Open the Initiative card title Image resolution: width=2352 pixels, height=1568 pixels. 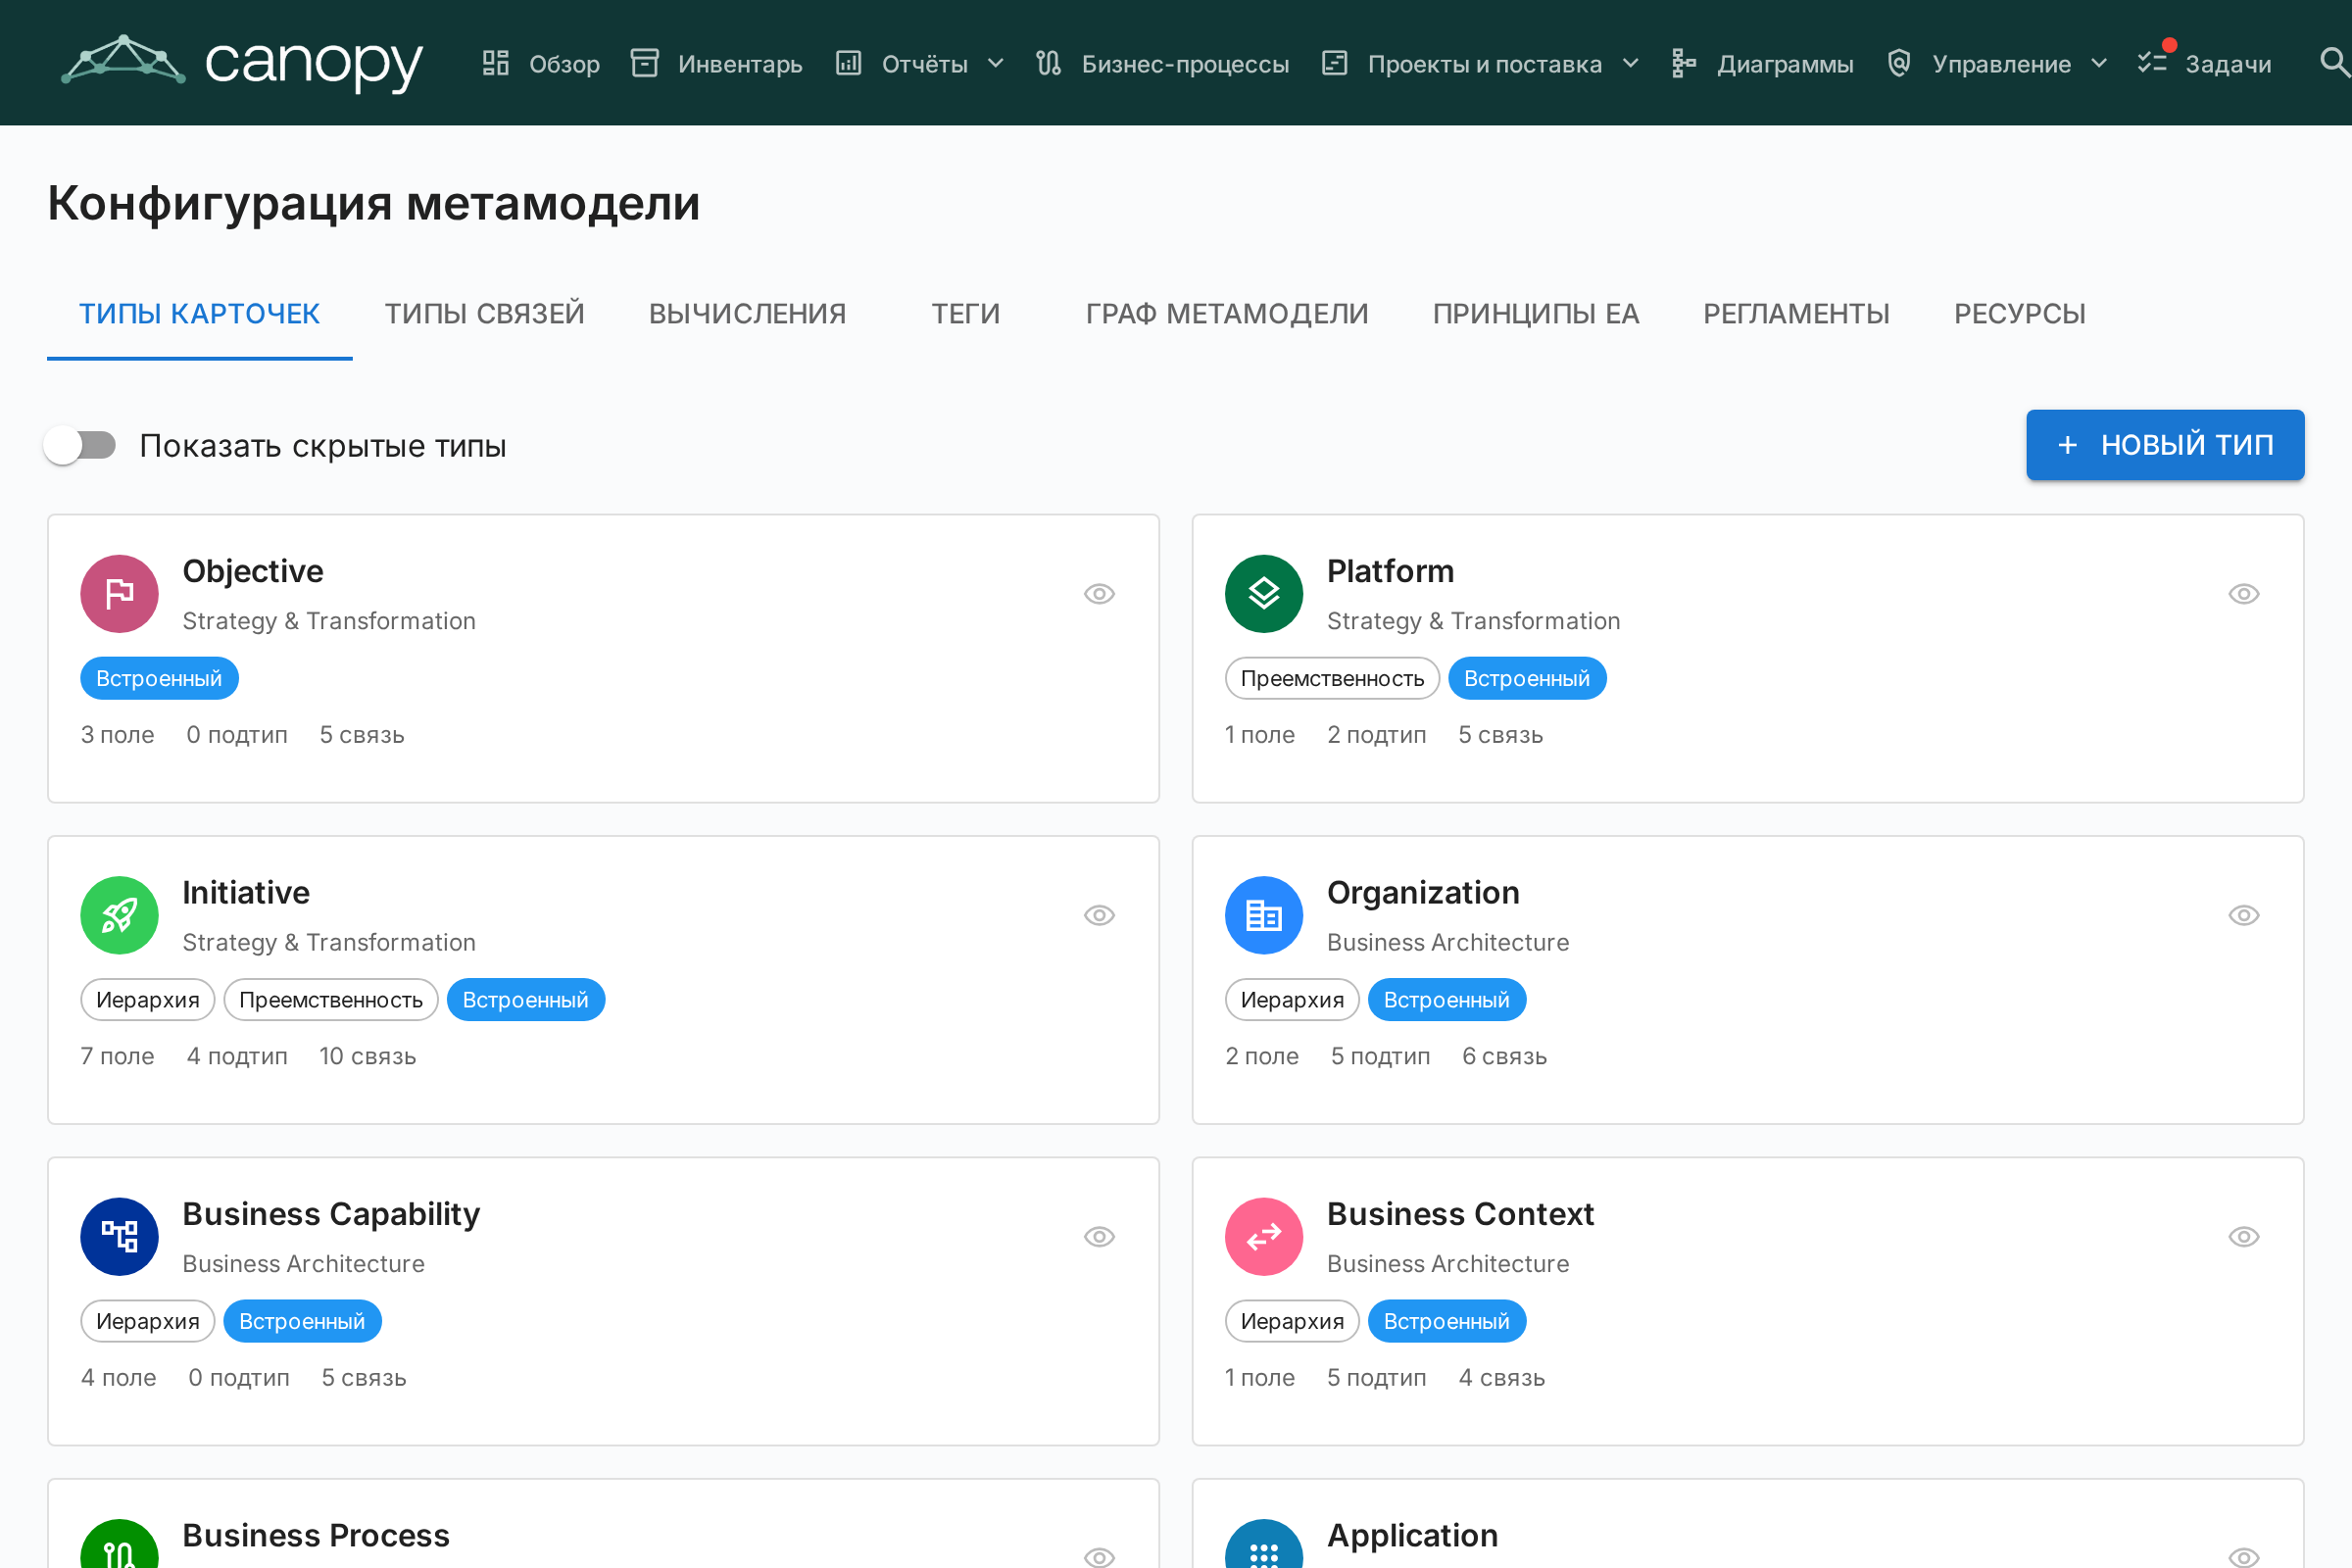coord(246,892)
